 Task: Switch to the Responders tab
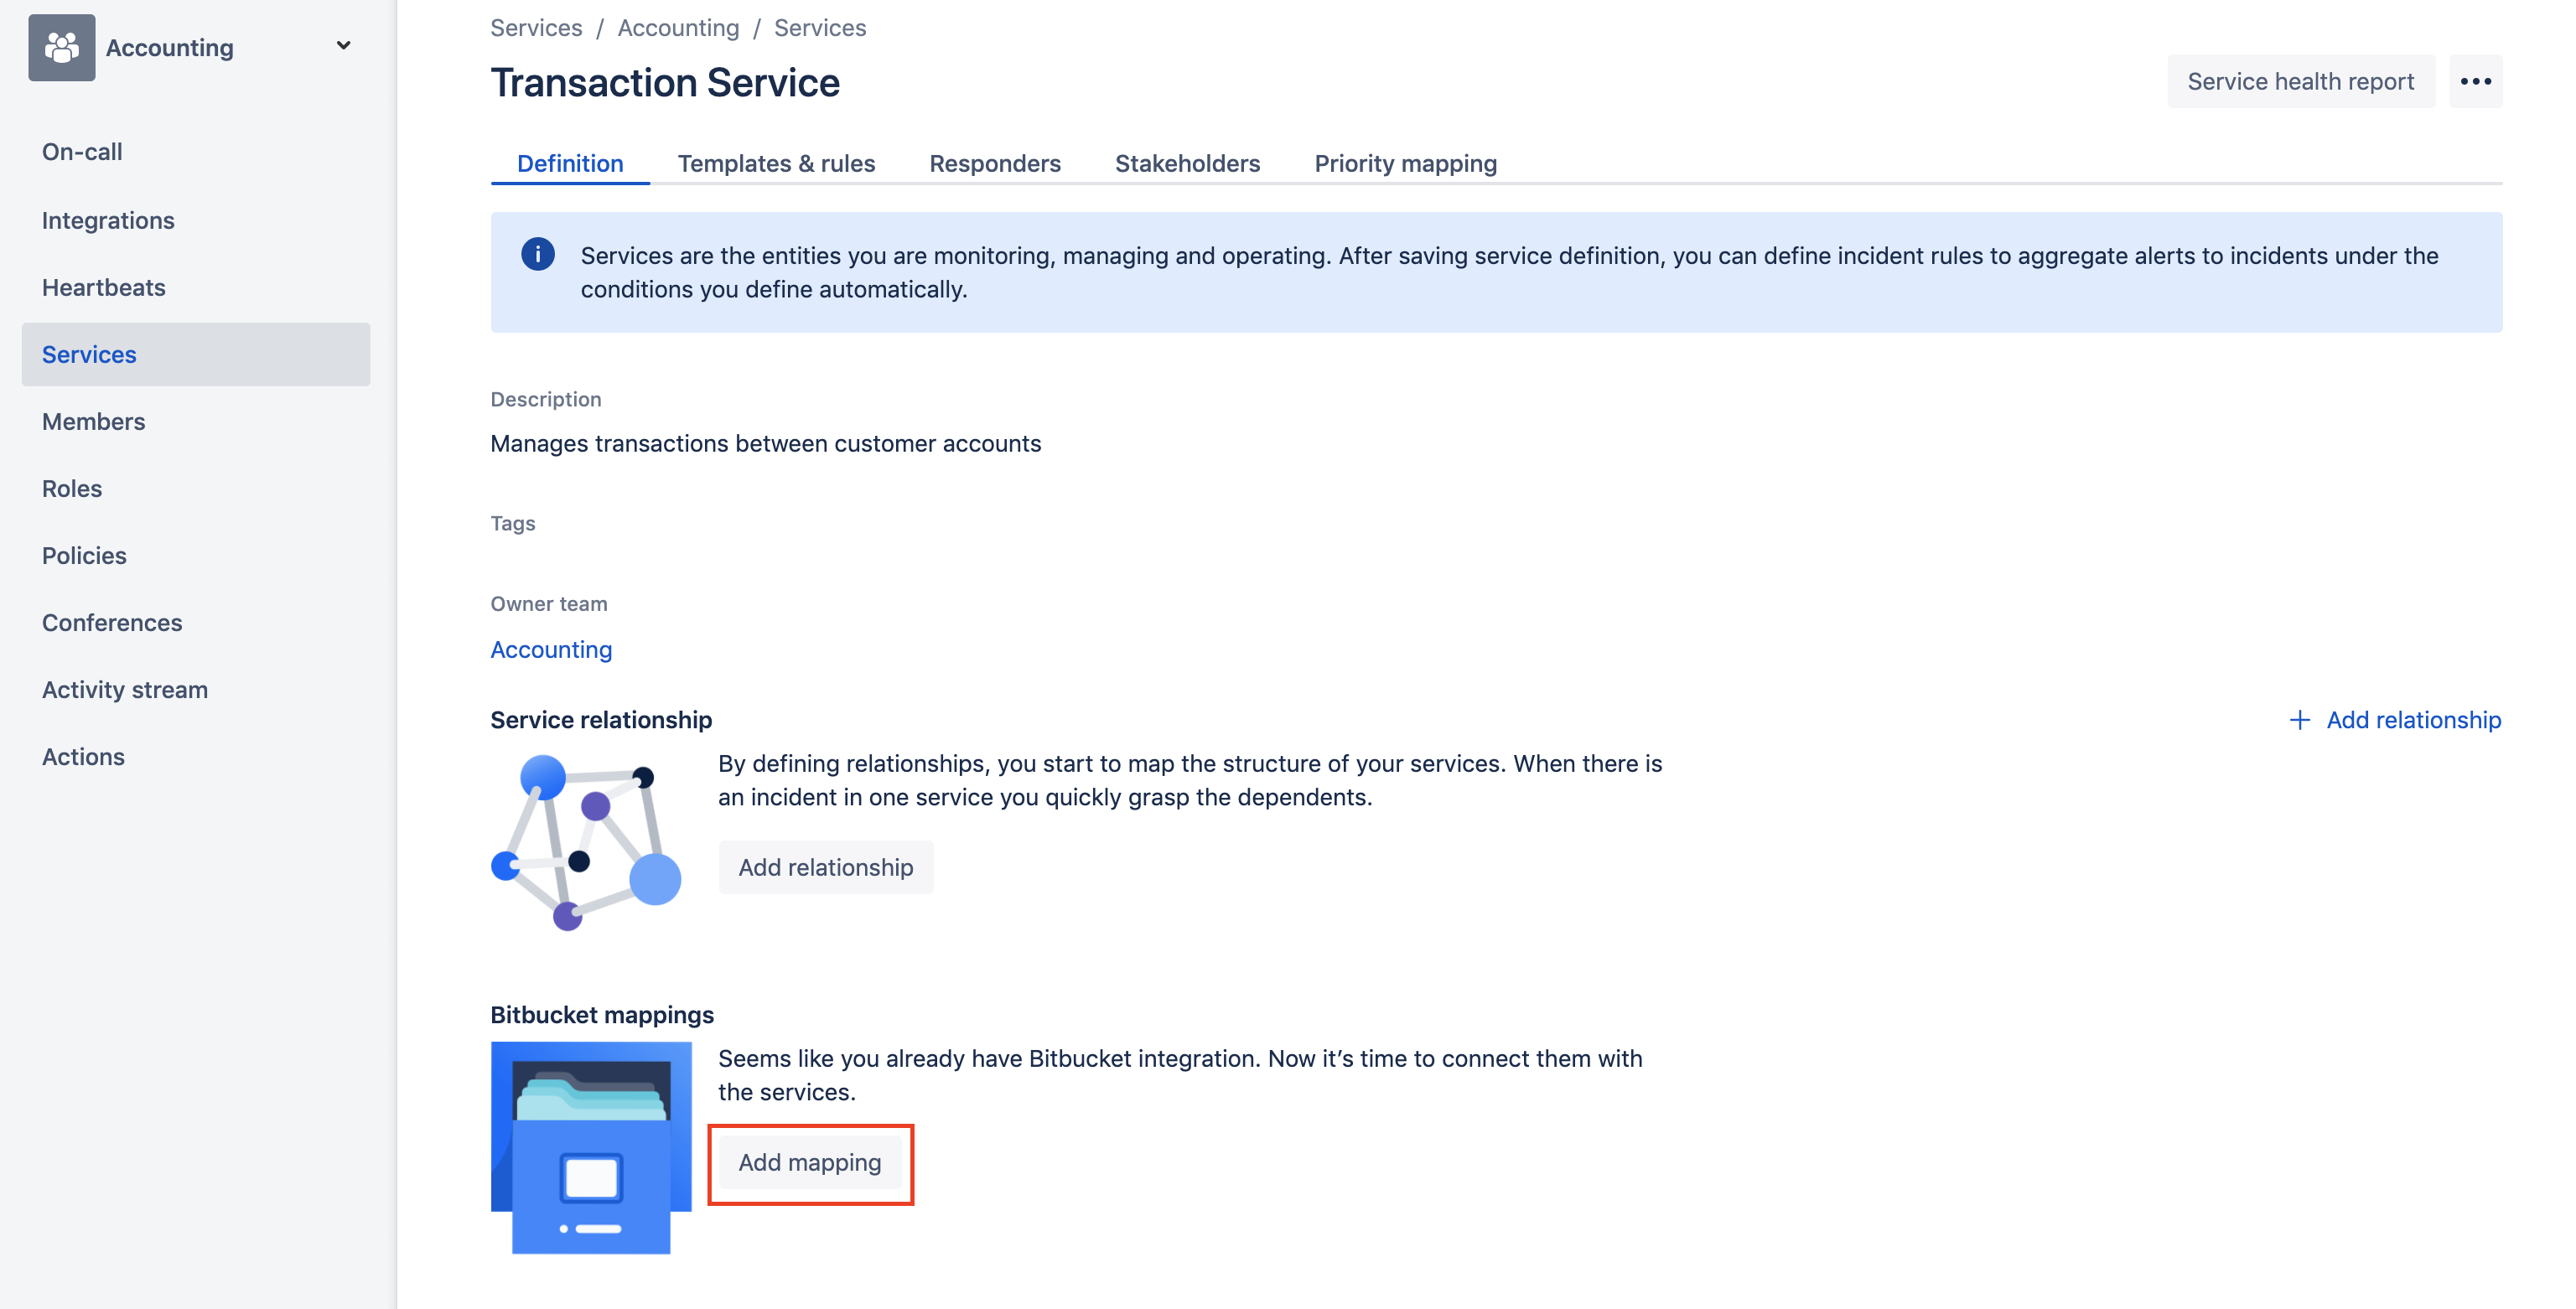pyautogui.click(x=995, y=162)
